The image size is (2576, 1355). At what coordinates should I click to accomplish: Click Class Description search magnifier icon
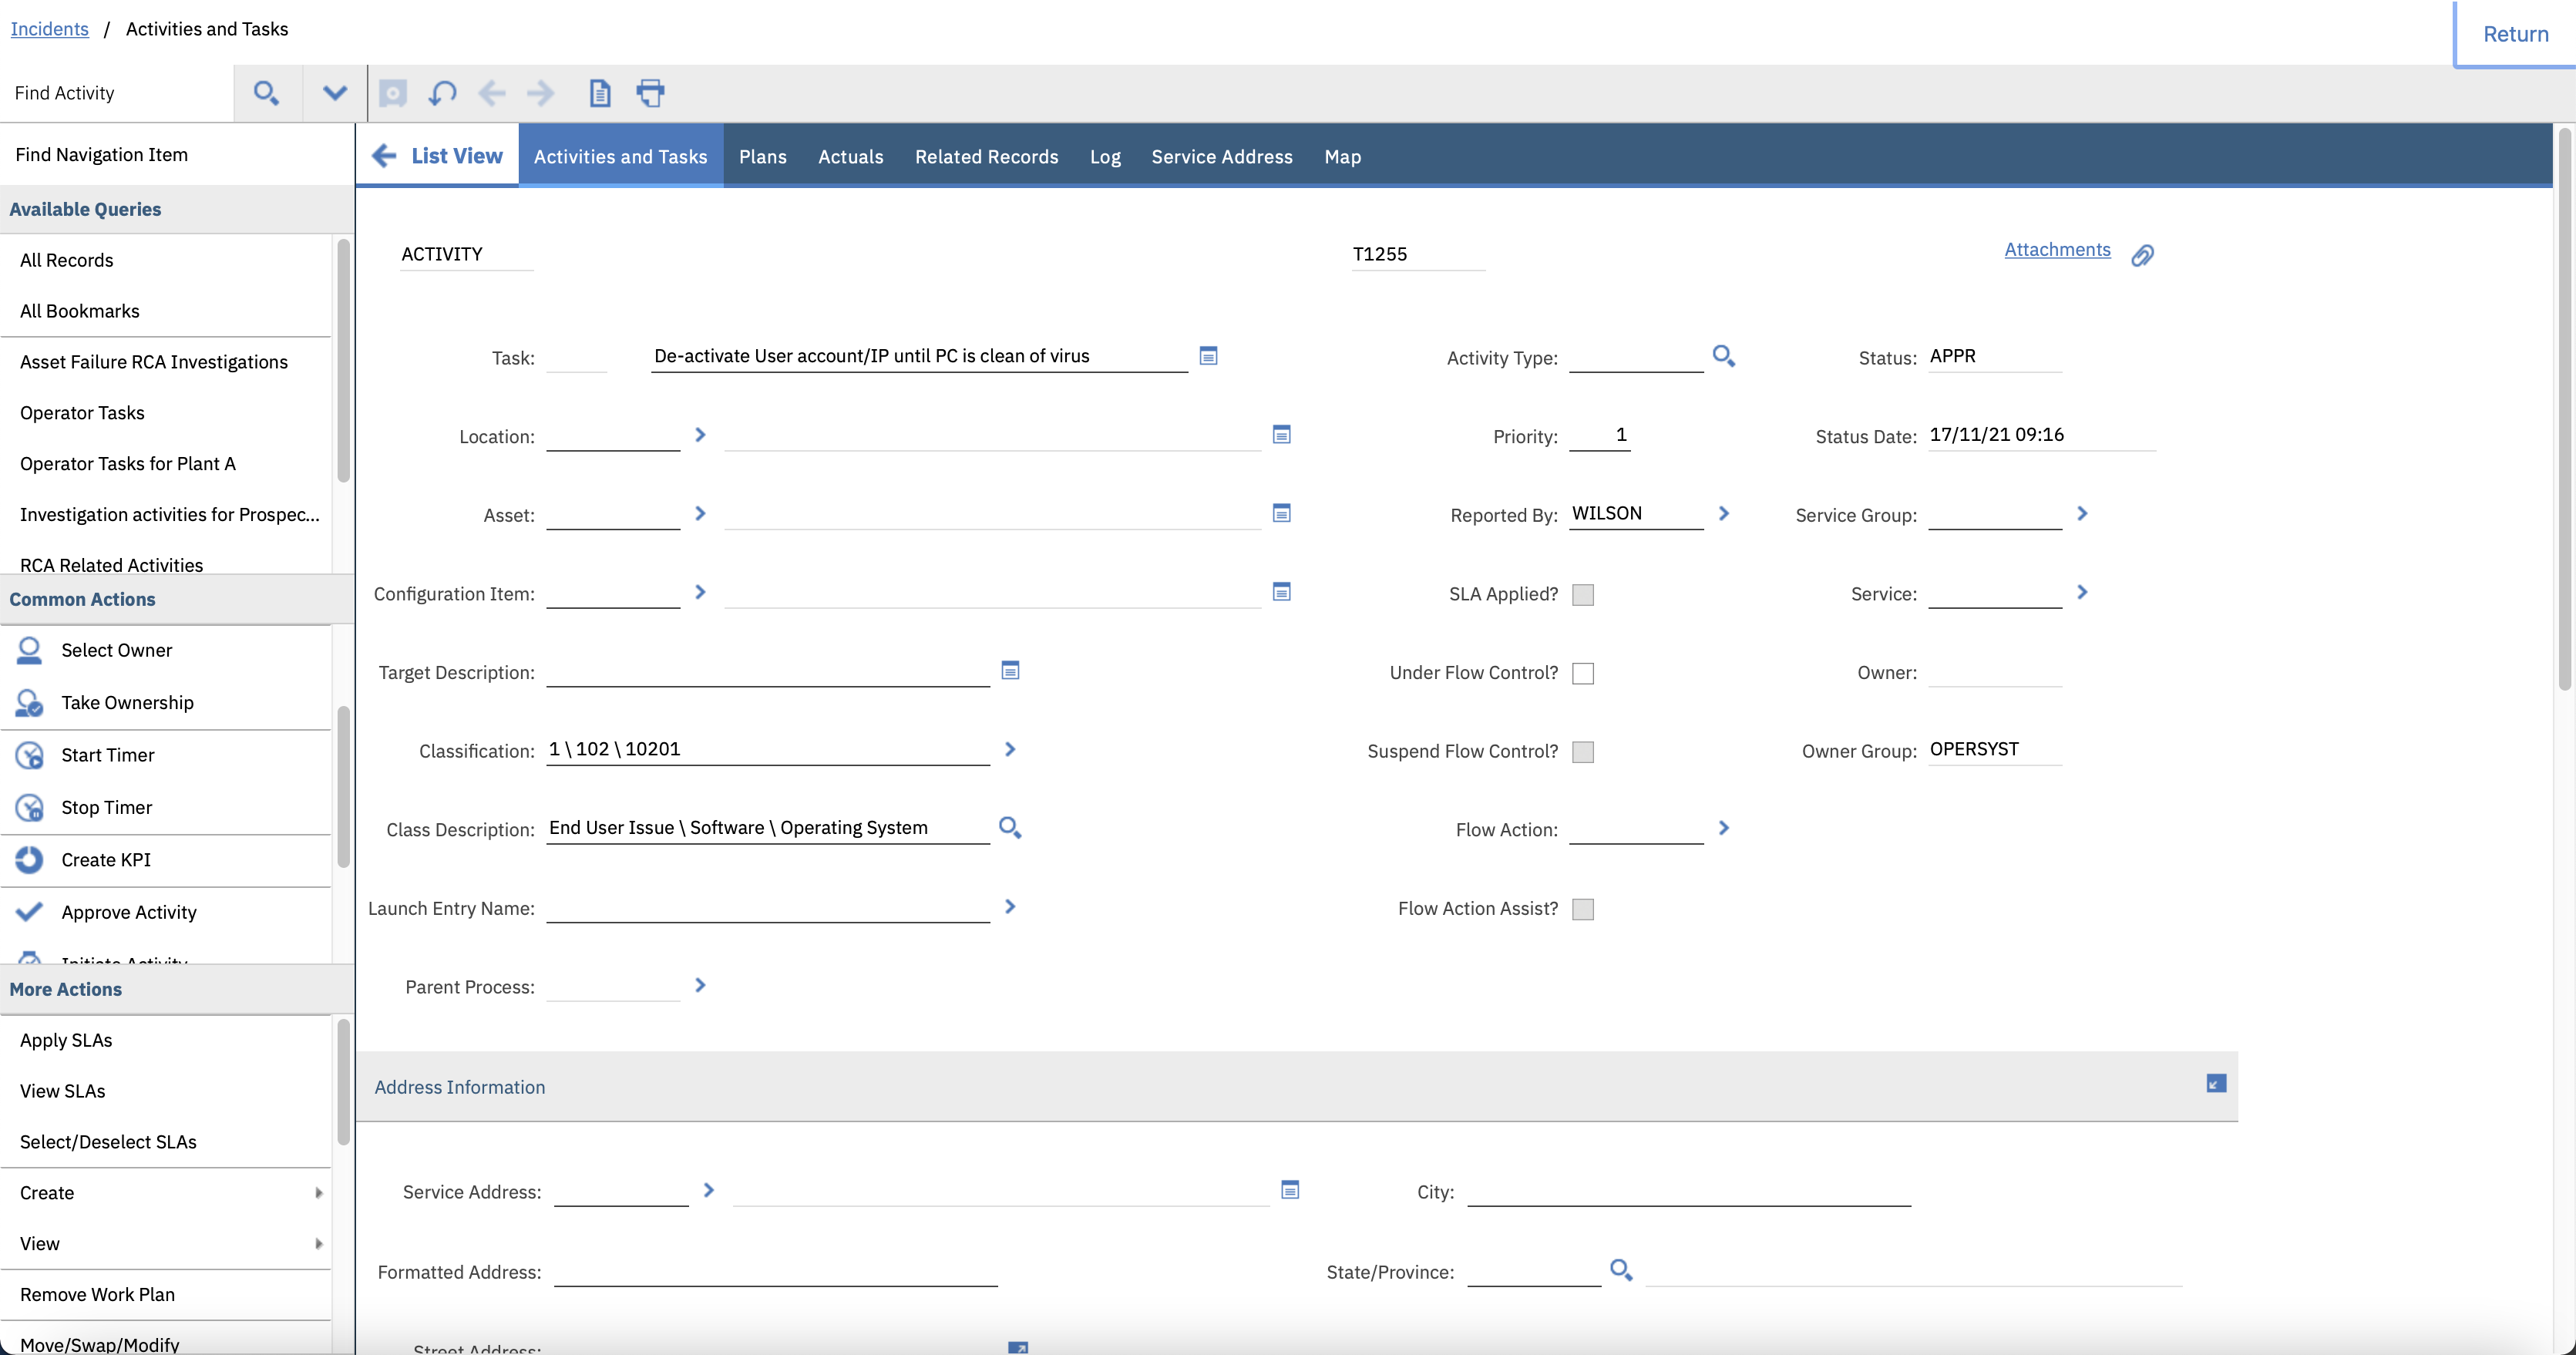1010,828
